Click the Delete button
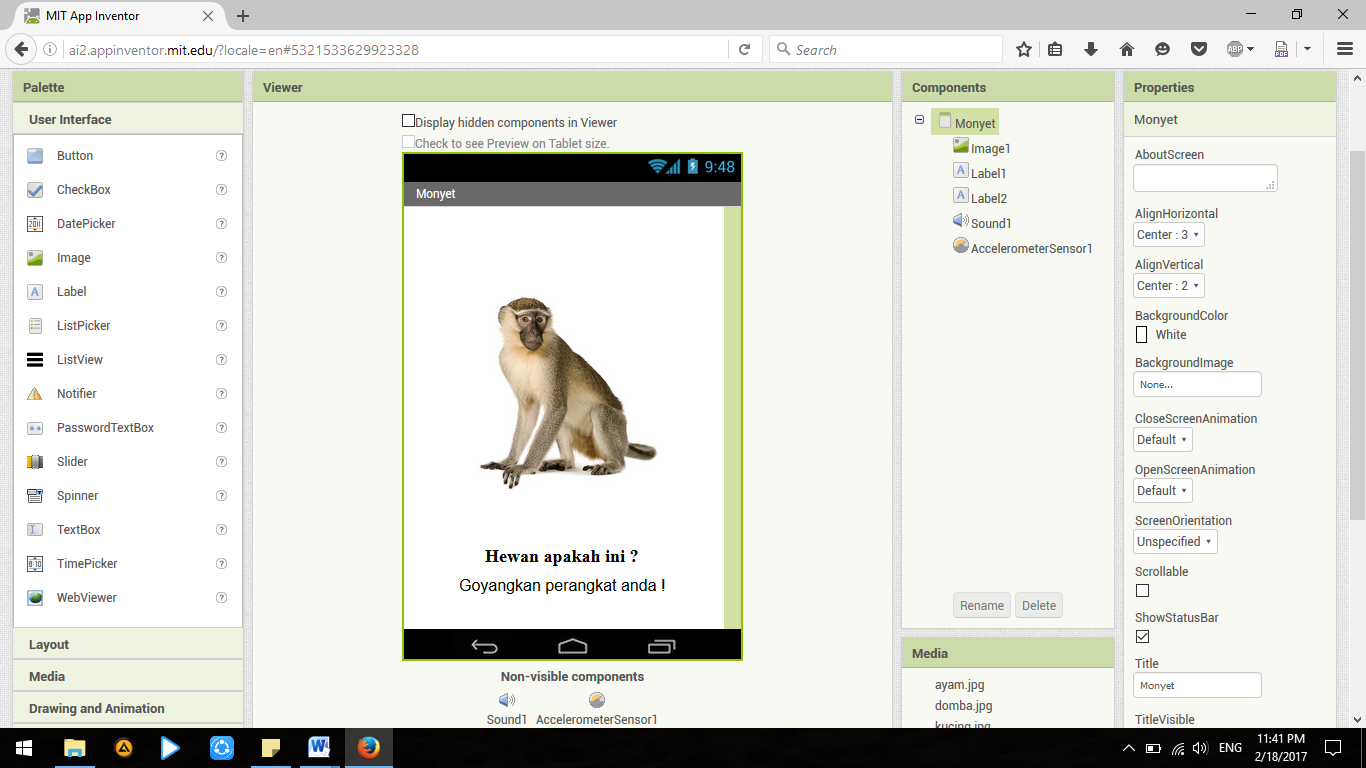 (x=1039, y=605)
